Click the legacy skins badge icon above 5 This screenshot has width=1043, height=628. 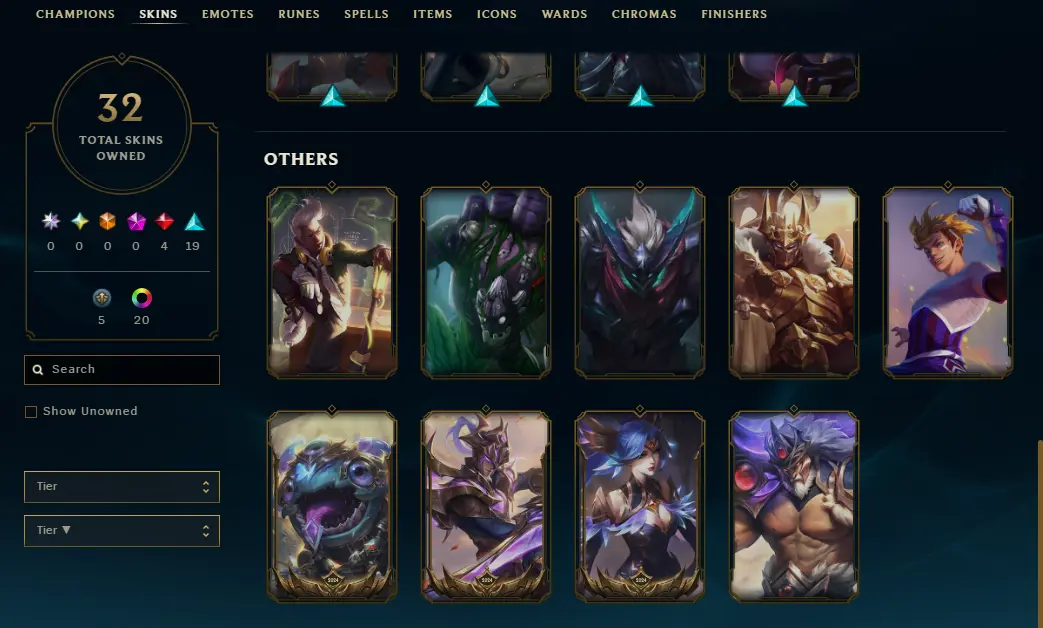tap(102, 298)
